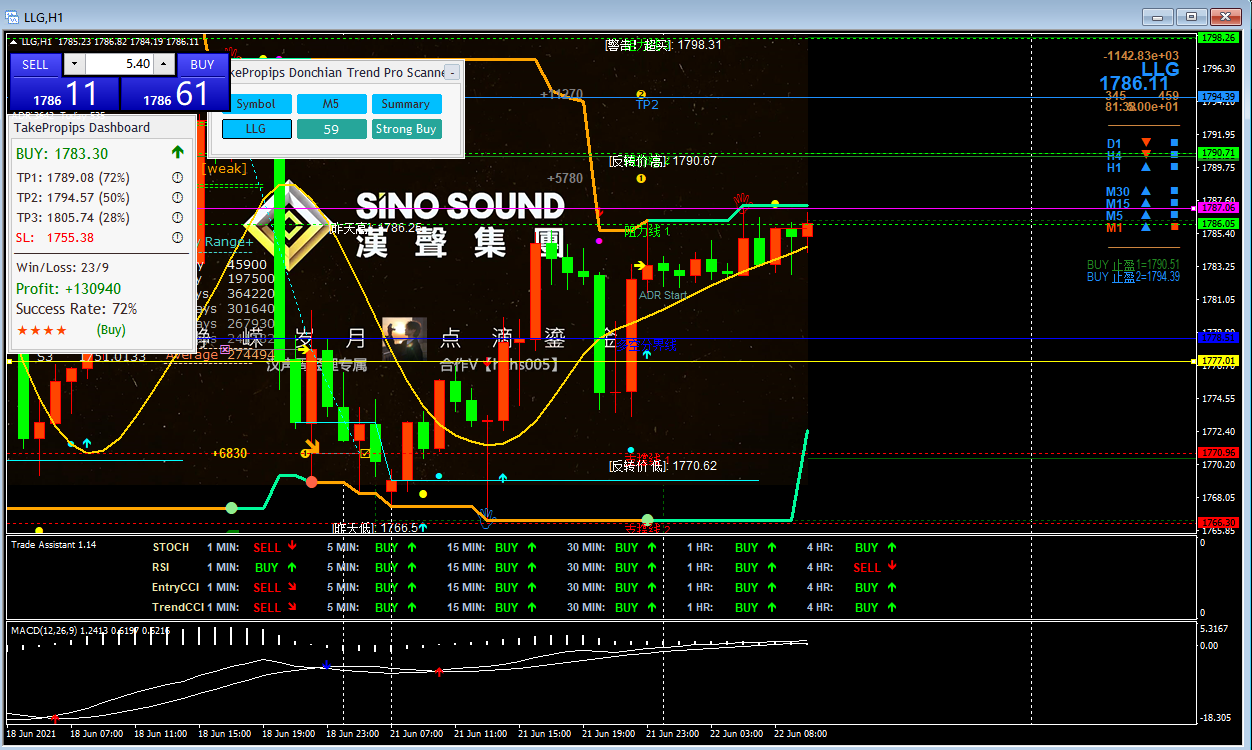Click the Strong Buy cell in scanner

click(x=406, y=129)
